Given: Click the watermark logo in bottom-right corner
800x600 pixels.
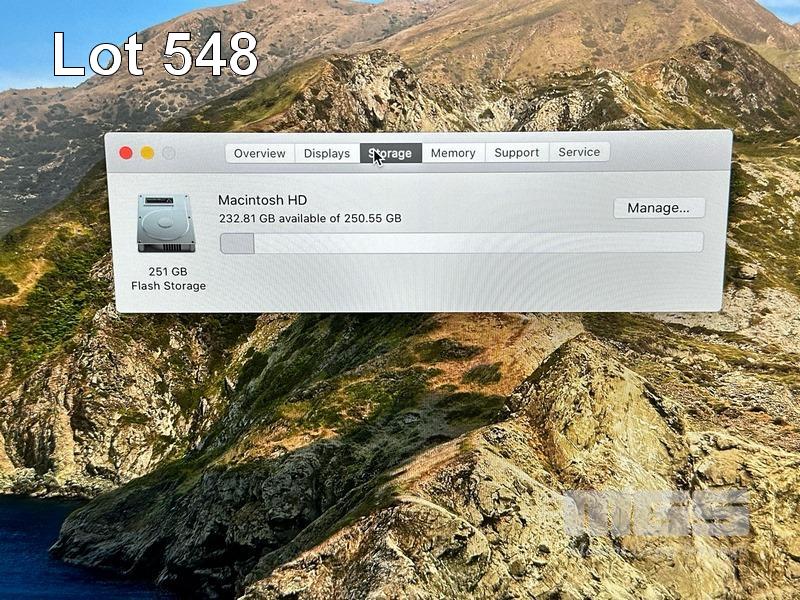Looking at the screenshot, I should tap(655, 512).
